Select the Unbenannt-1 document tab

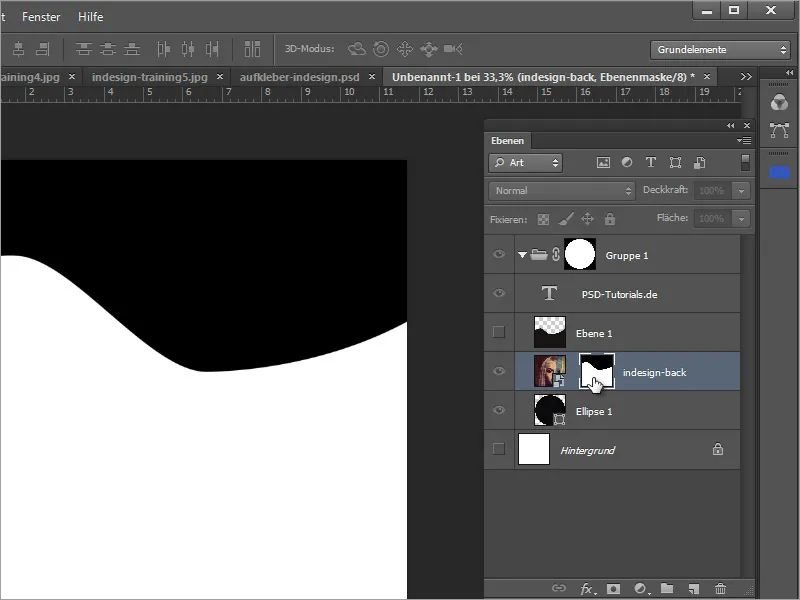[x=543, y=77]
